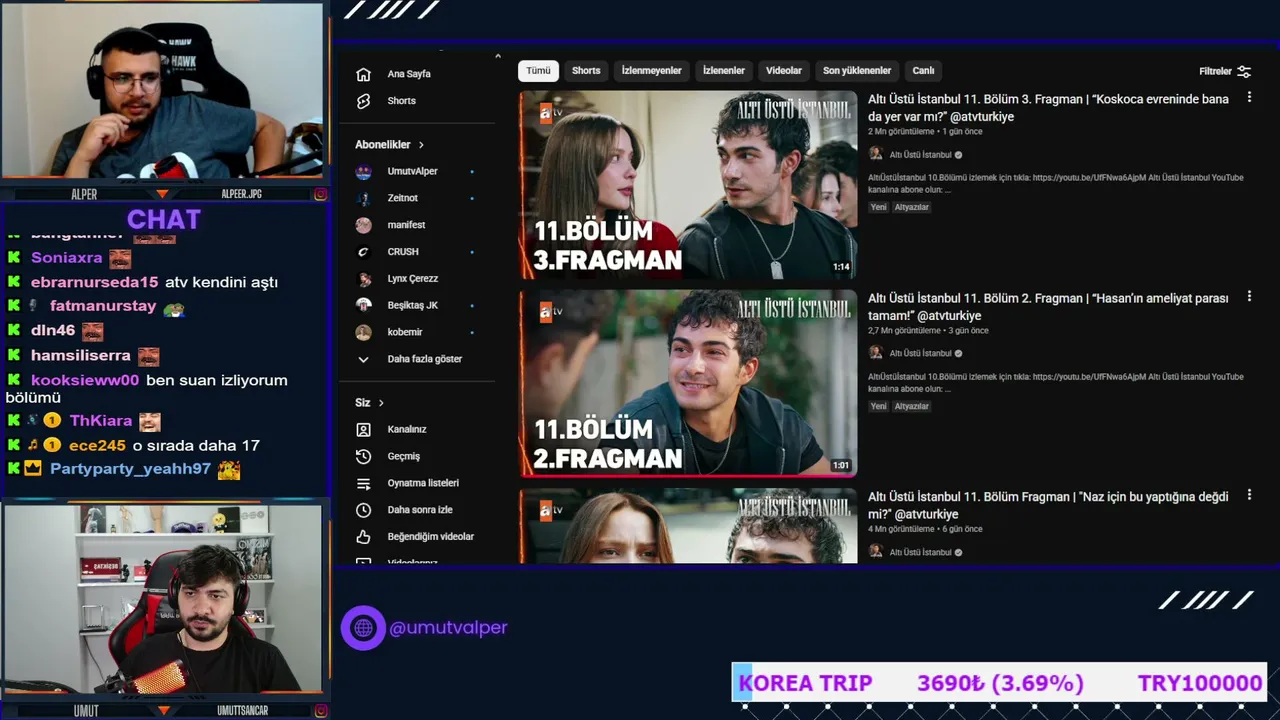This screenshot has height=720, width=1280.
Task: Open the Geçmiş history icon
Action: tap(364, 456)
